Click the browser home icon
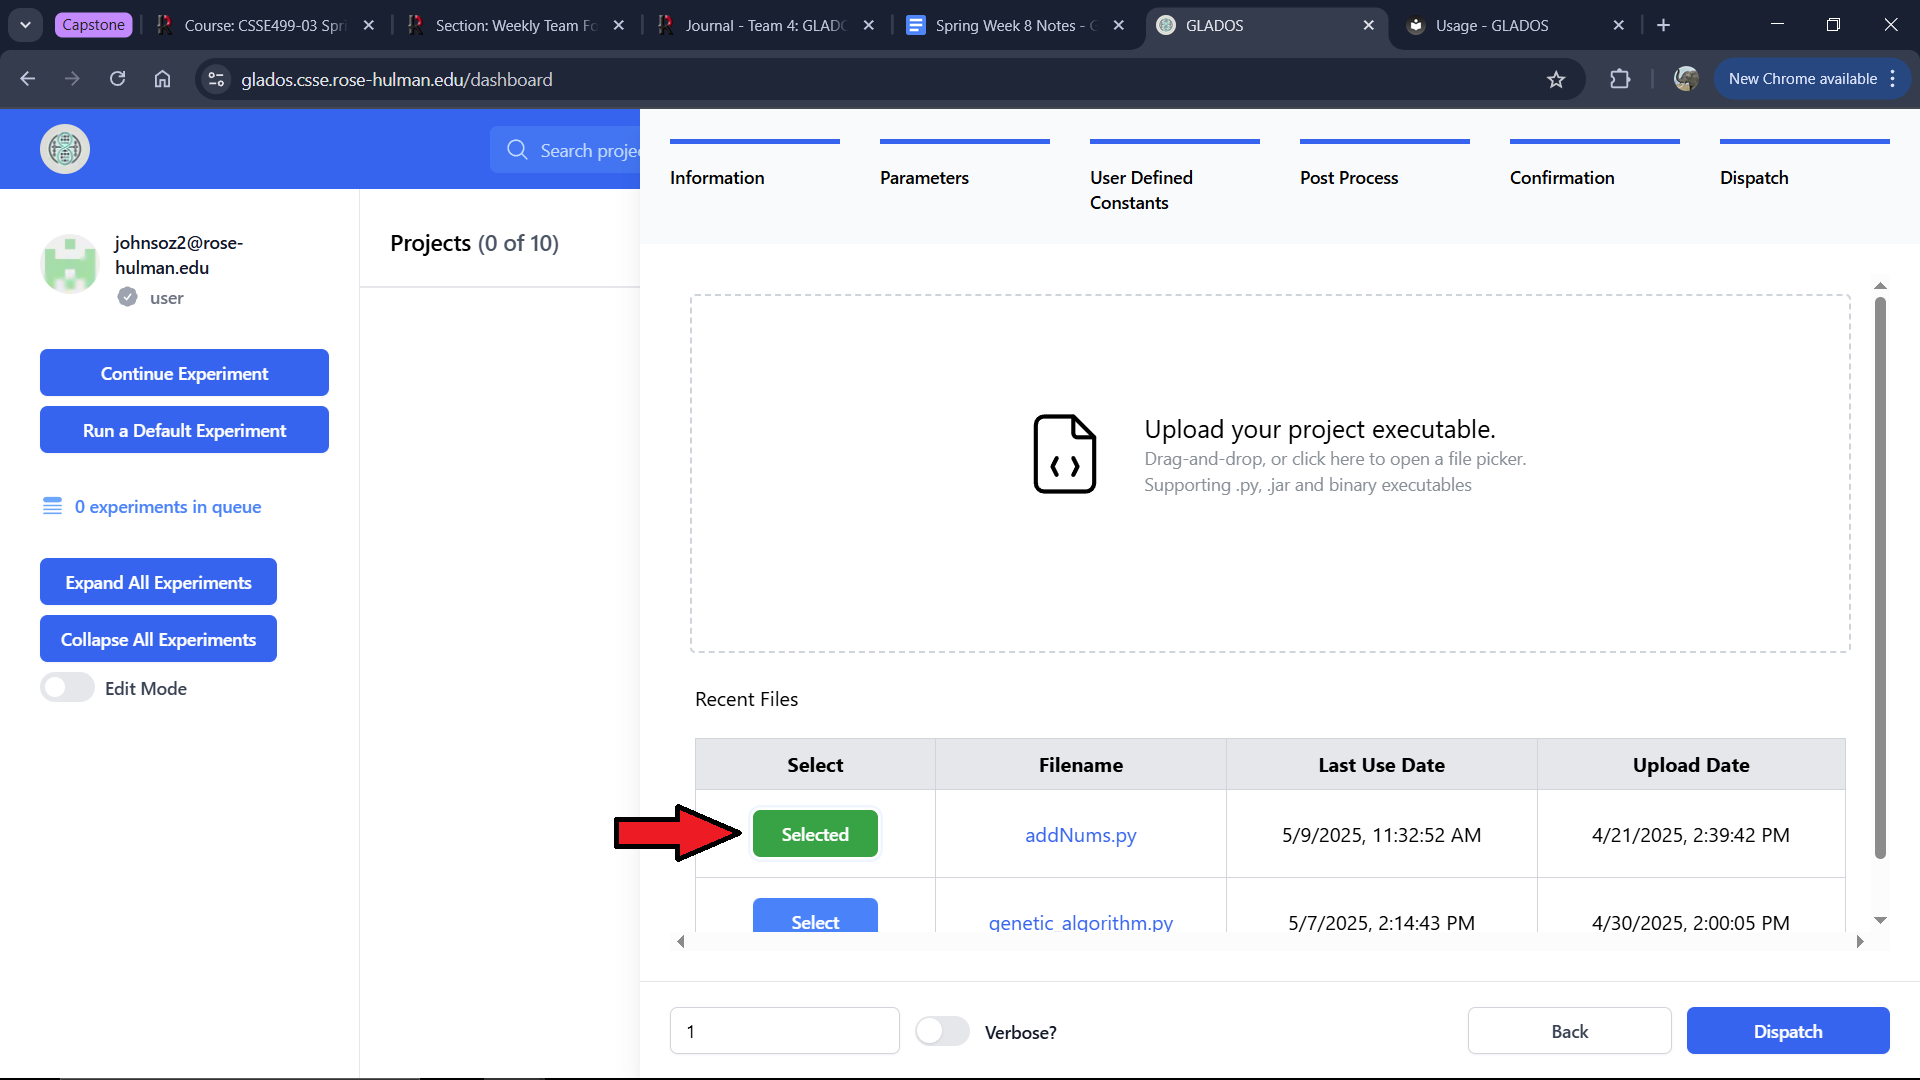This screenshot has width=1920, height=1080. tap(162, 79)
